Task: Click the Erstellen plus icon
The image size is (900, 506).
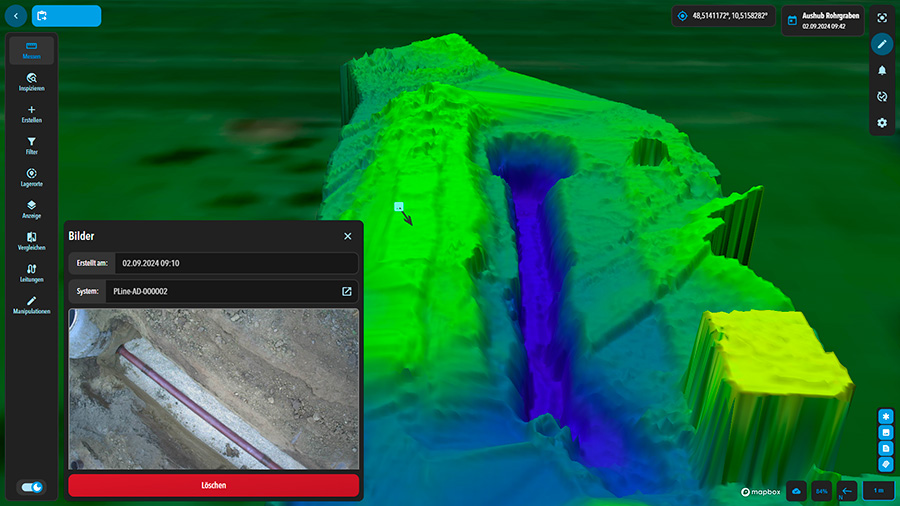Action: pos(31,113)
